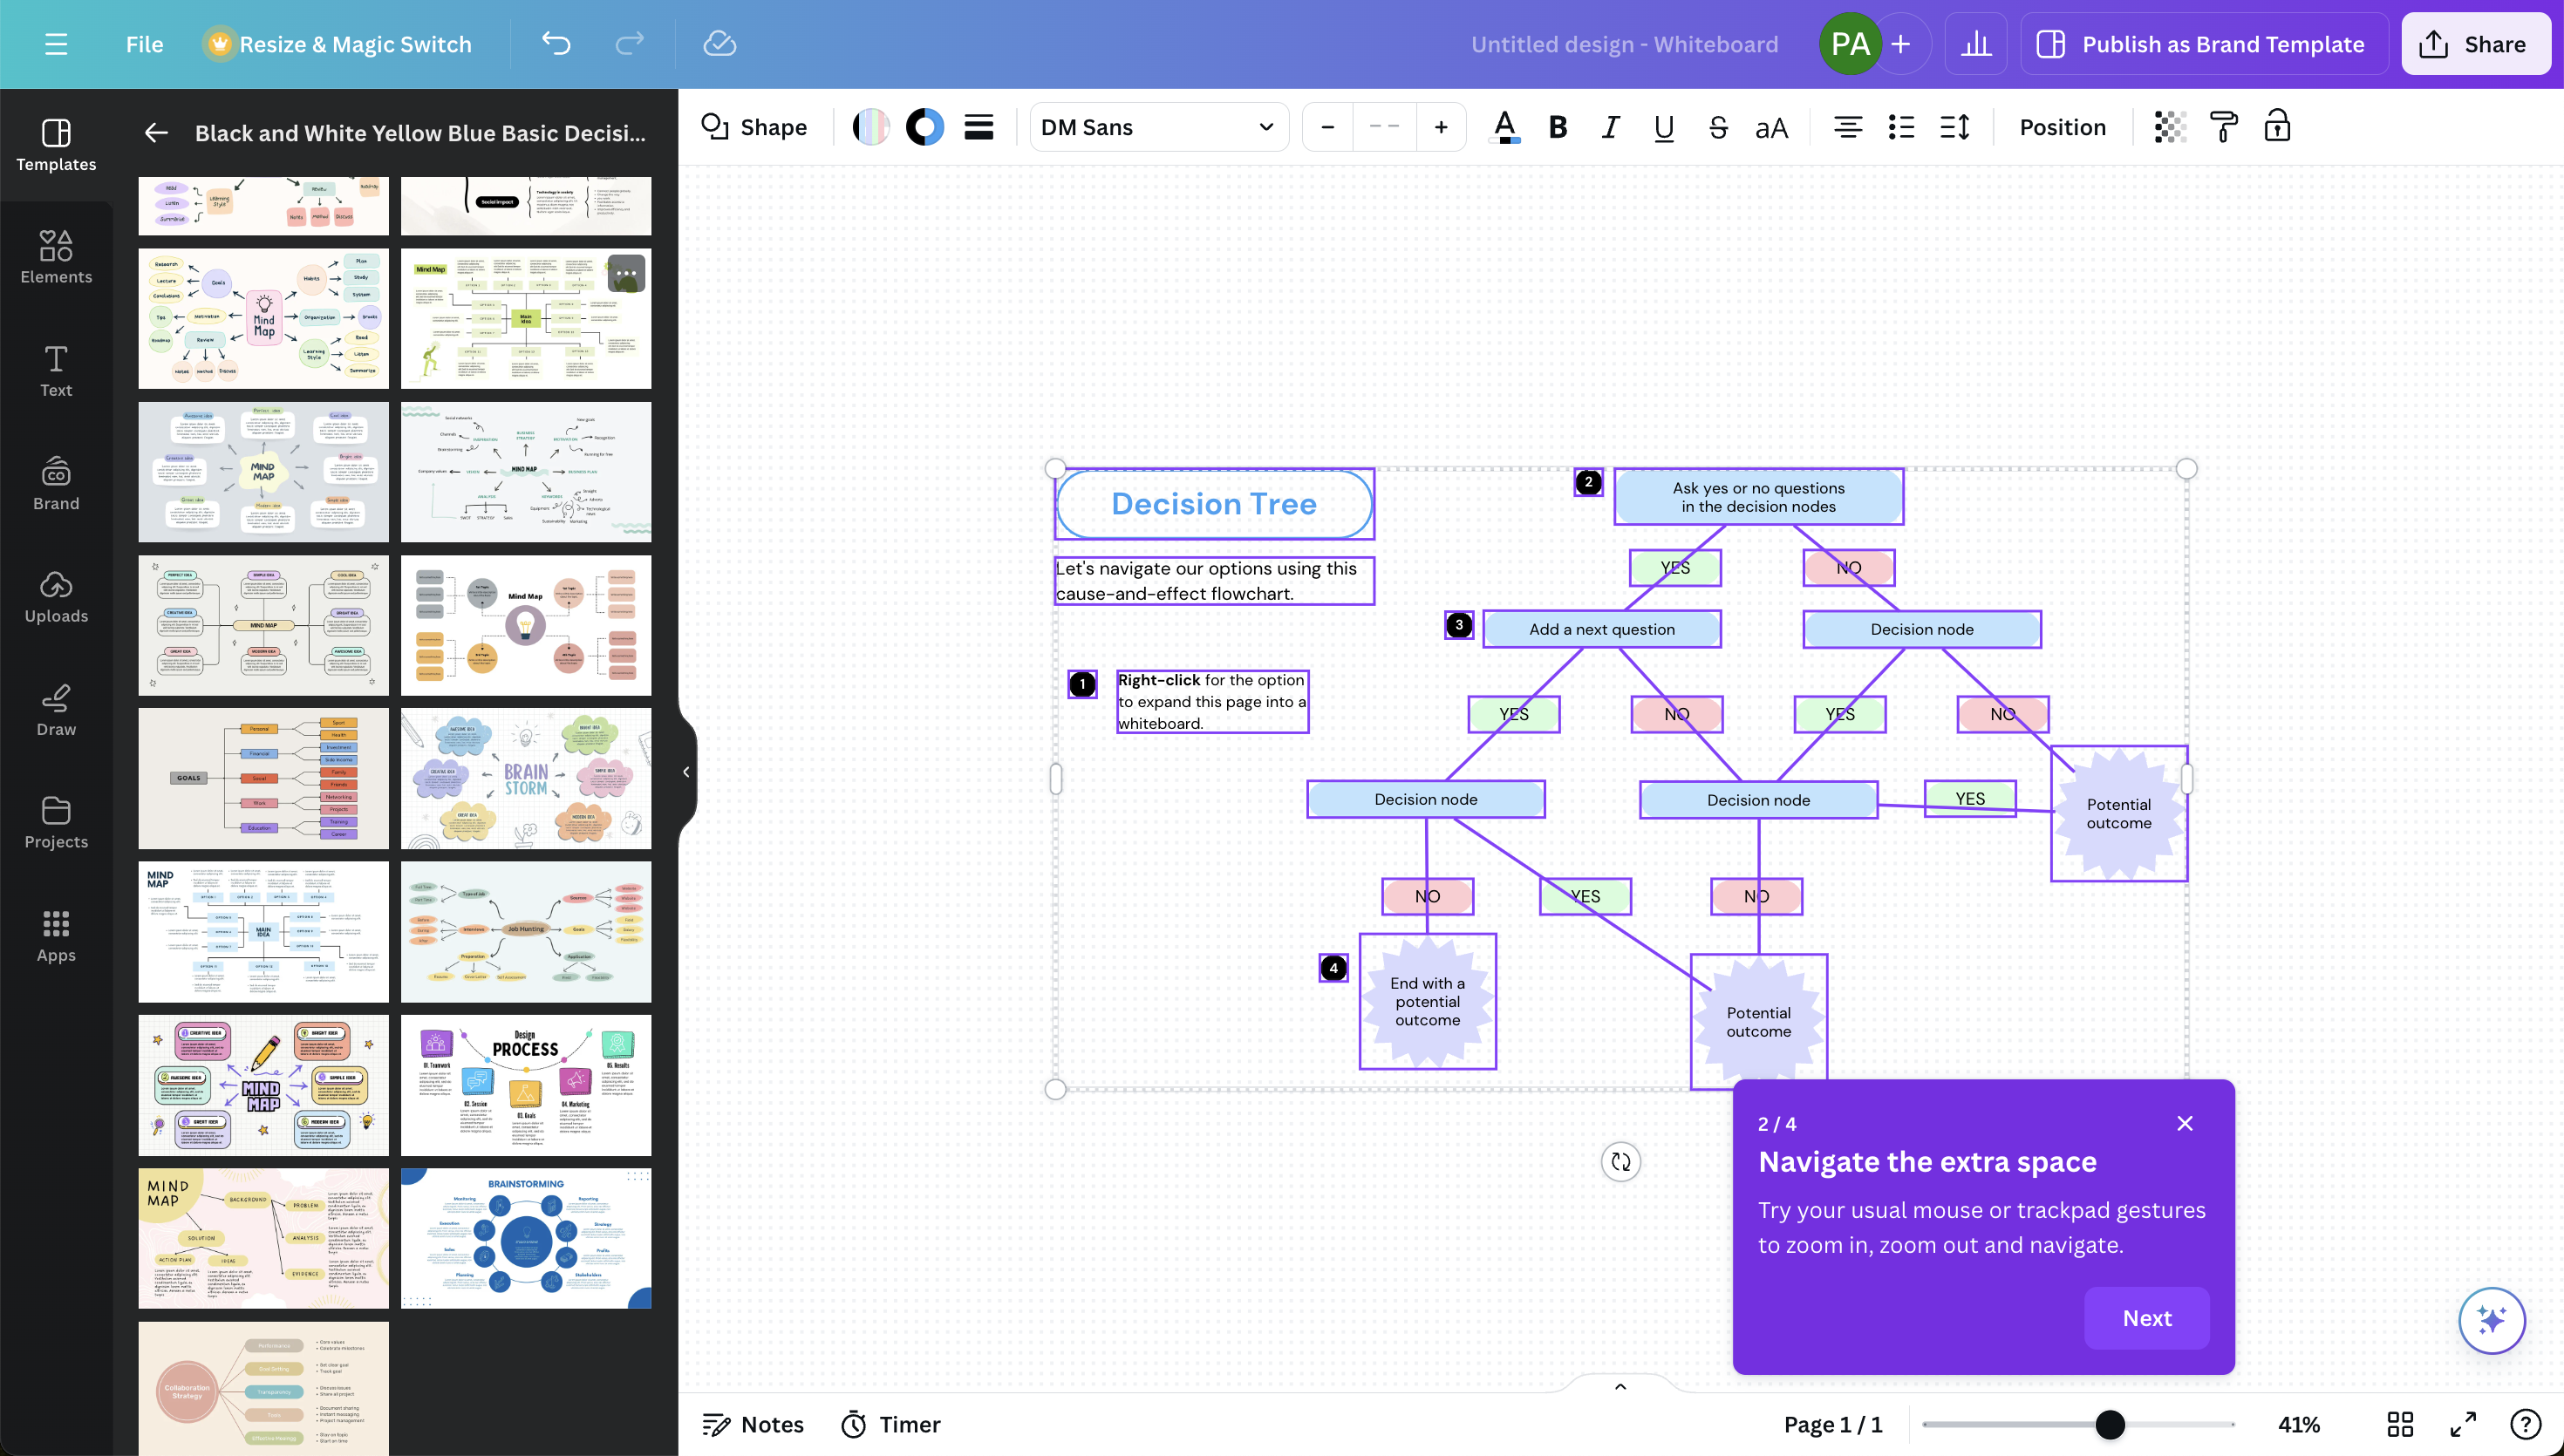Click Publish as Brand Template

[2204, 44]
